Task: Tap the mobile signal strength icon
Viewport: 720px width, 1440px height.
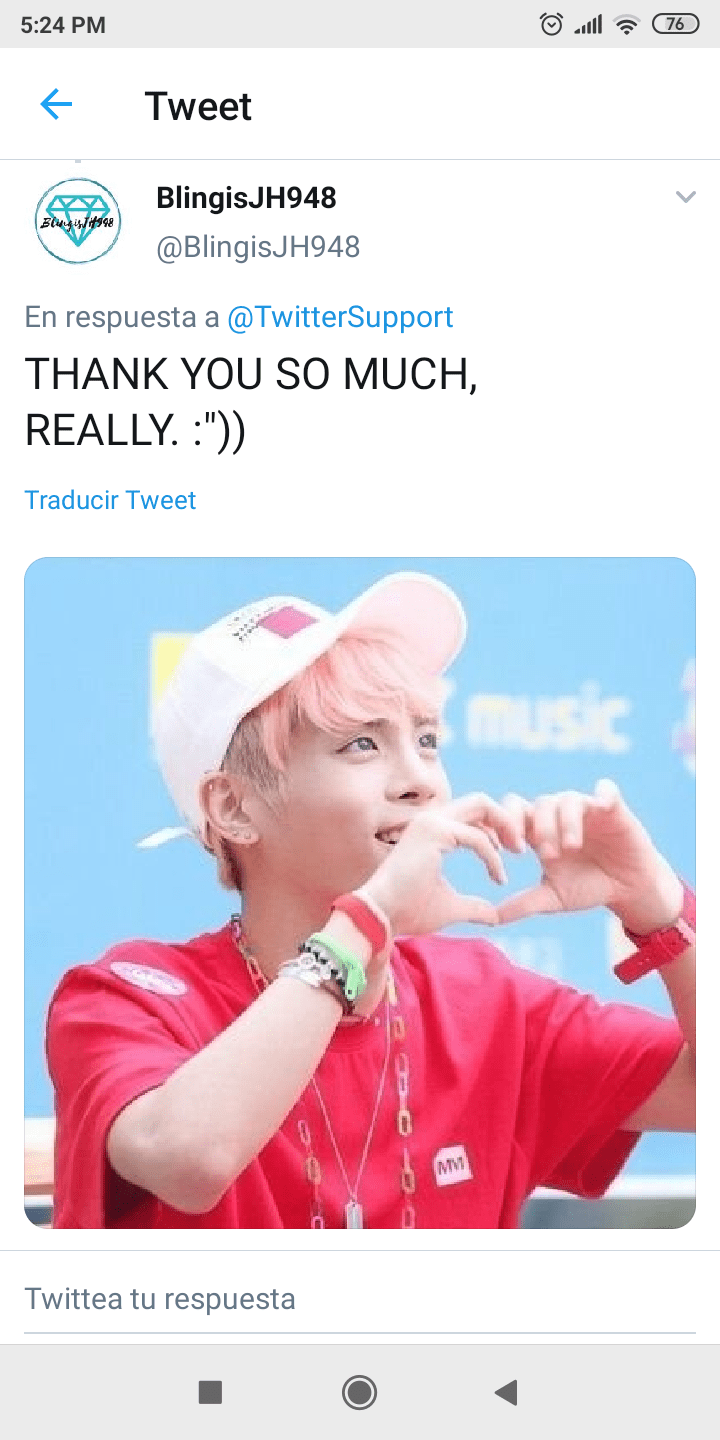Action: click(588, 25)
